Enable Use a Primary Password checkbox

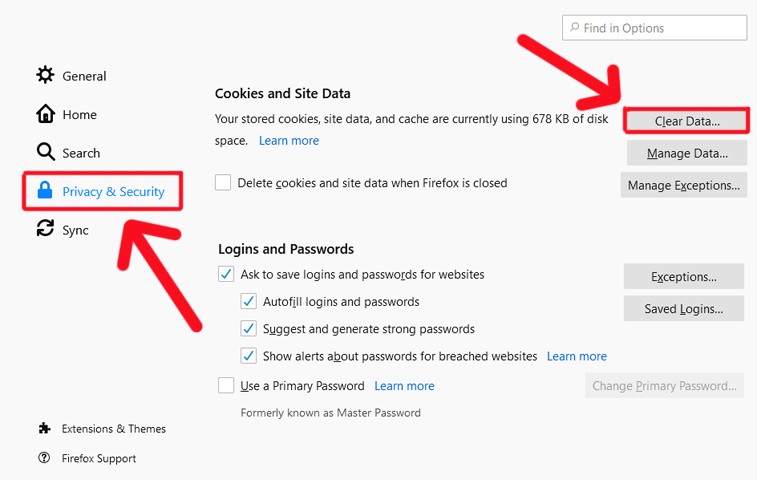226,385
